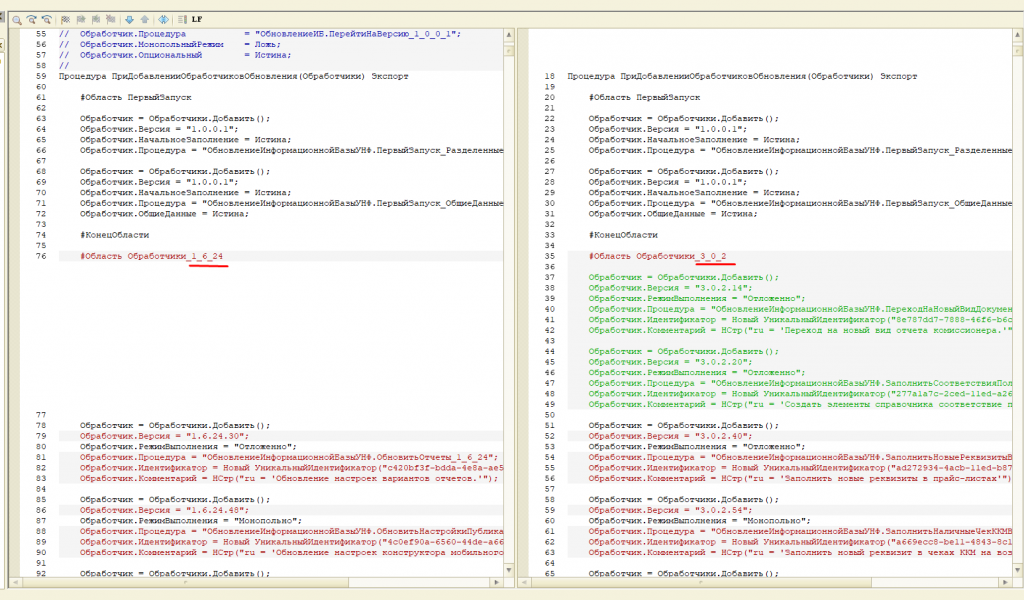Click comment line 55 'Обработчик.Процедура' in left pane

click(x=260, y=34)
